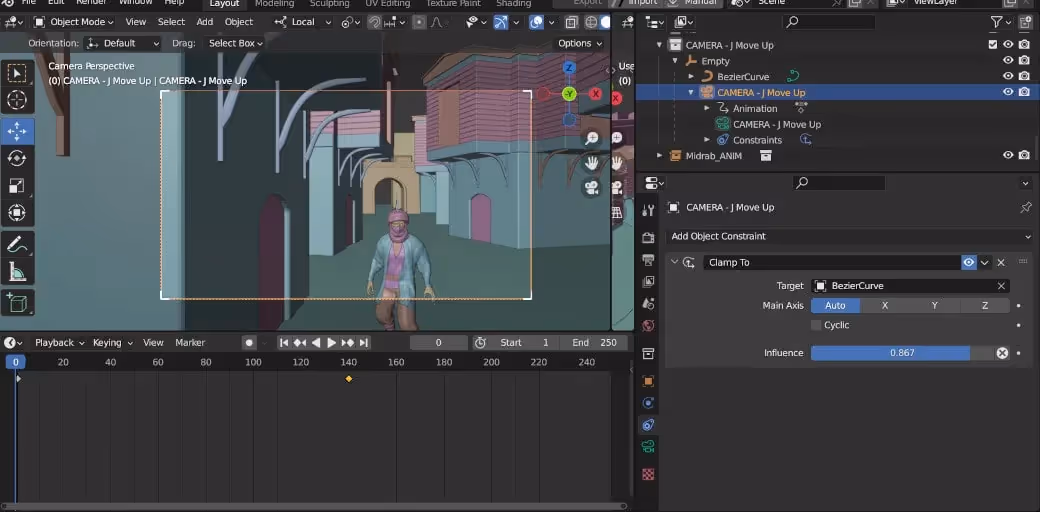Open the Render properties tab

648,237
